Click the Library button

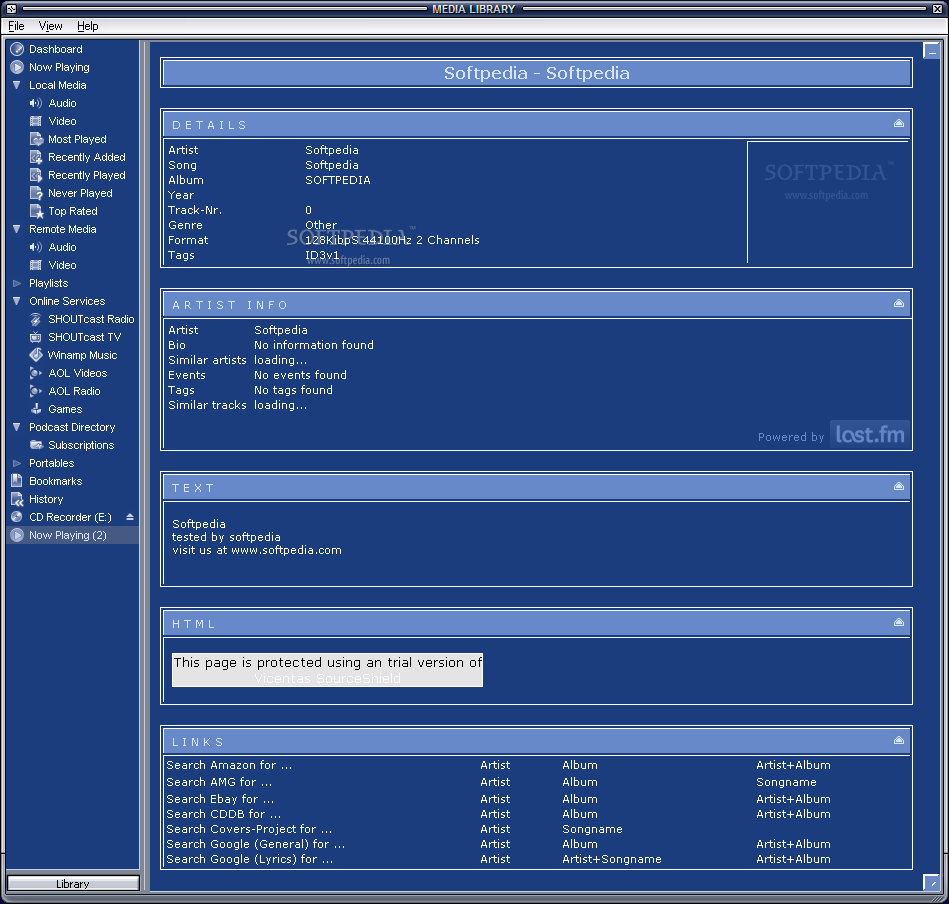click(x=73, y=883)
